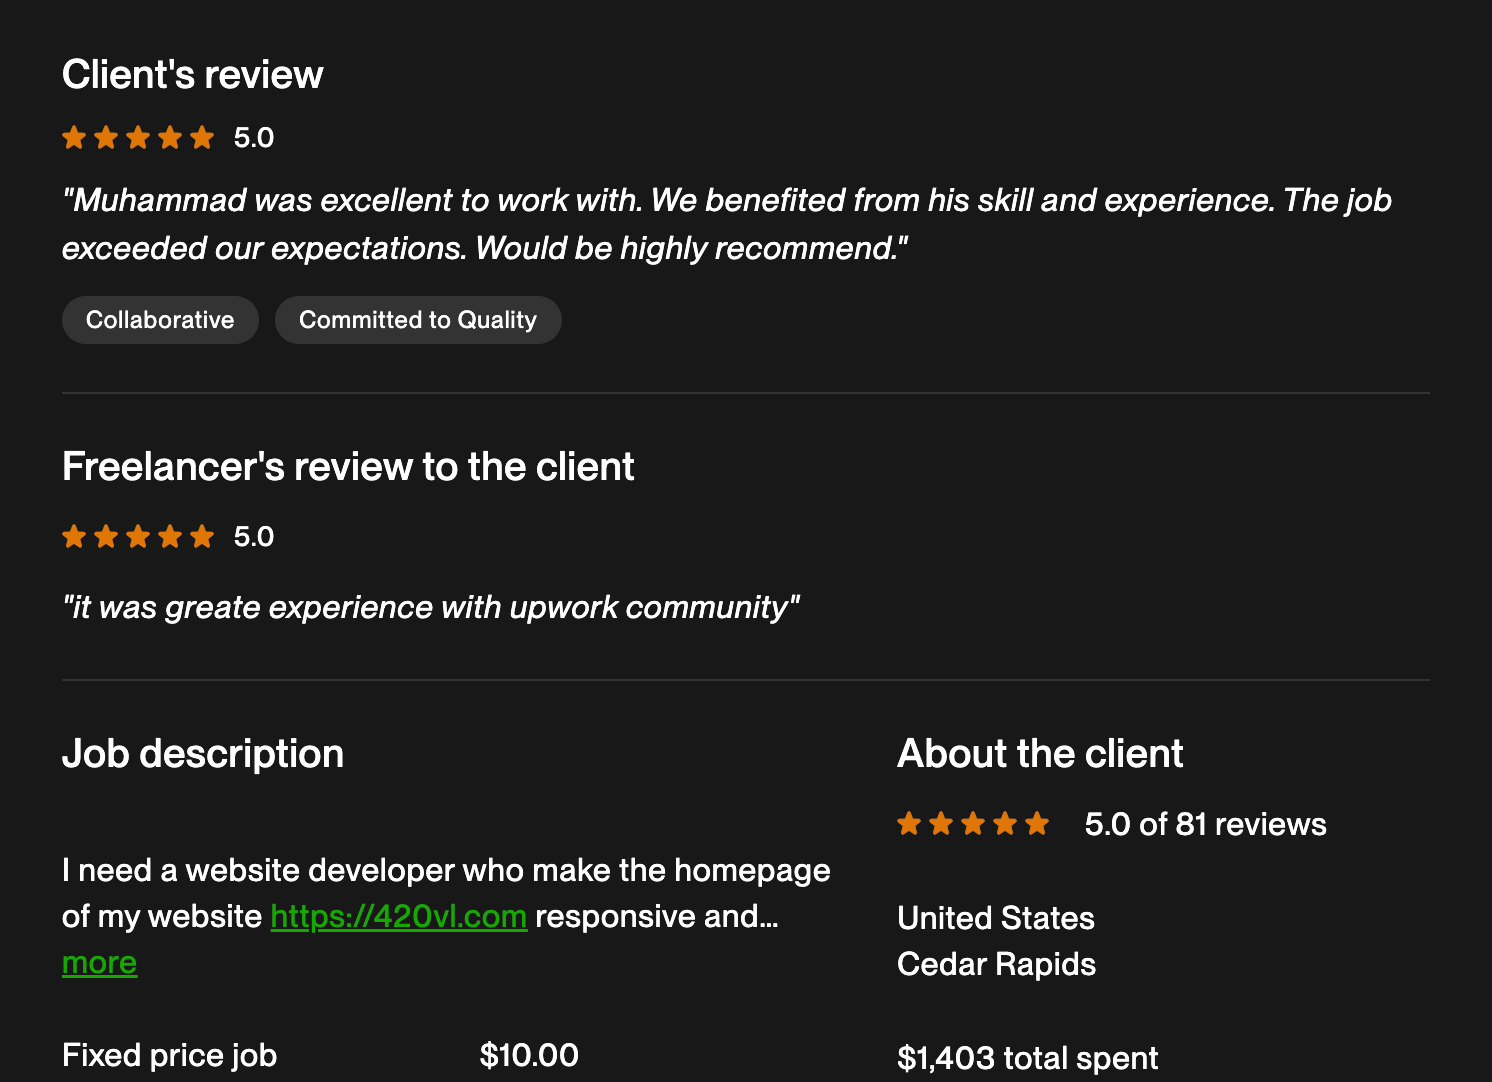Click middle star in Client's review rating

[x=138, y=137]
